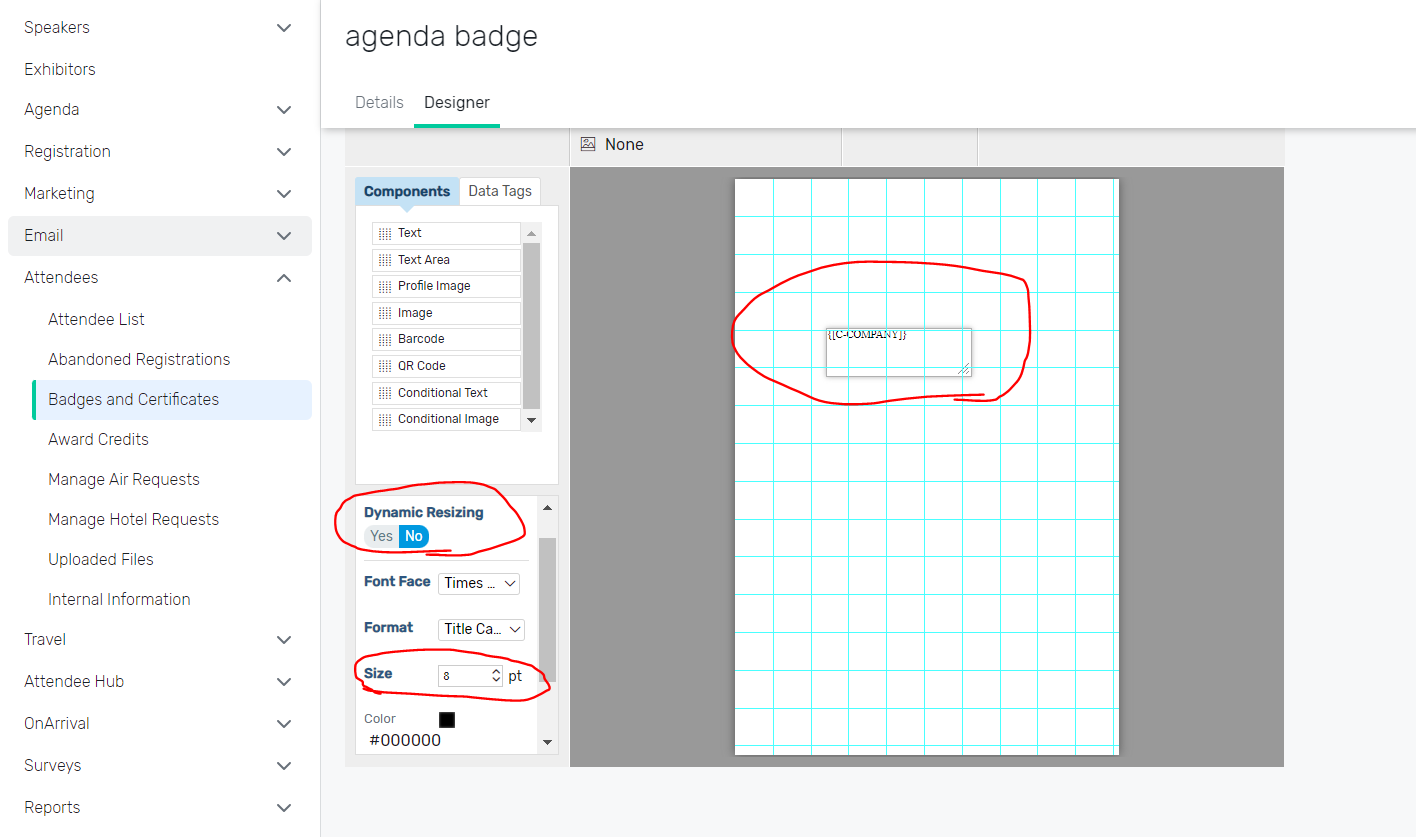Select the Components tab
1416x837 pixels.
point(407,191)
